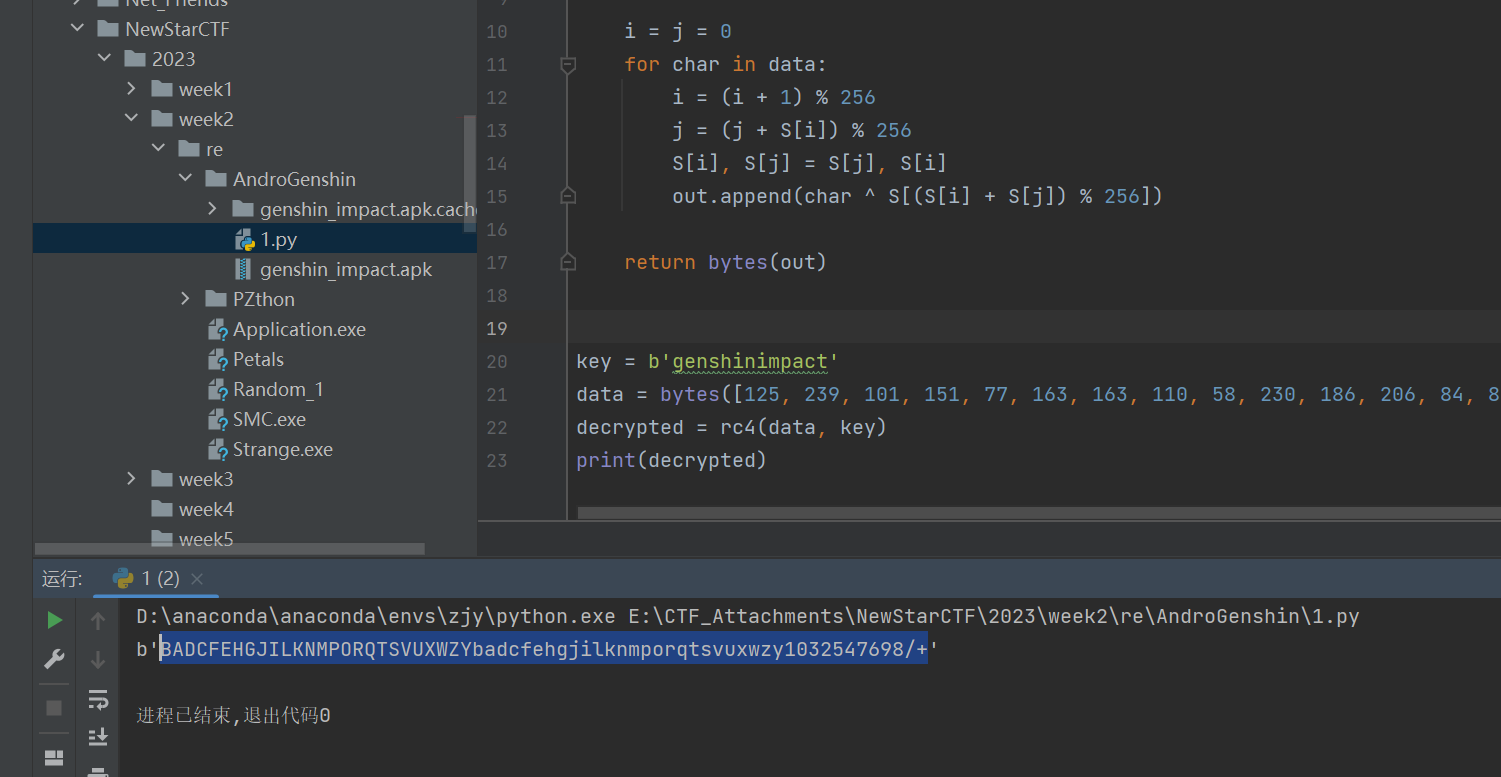This screenshot has height=777, width=1501.
Task: Toggle code folding at line 11
Action: tap(568, 65)
